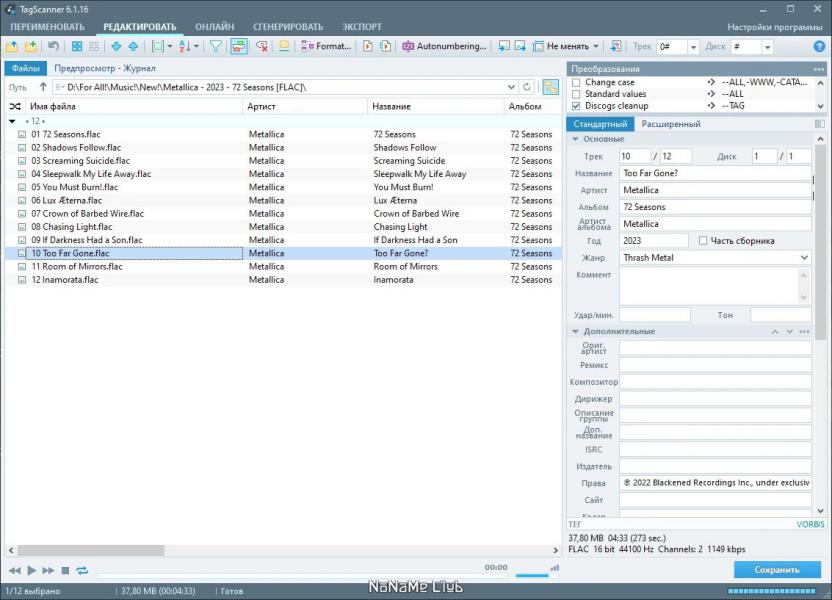Move file down with the blue down arrow

point(116,47)
